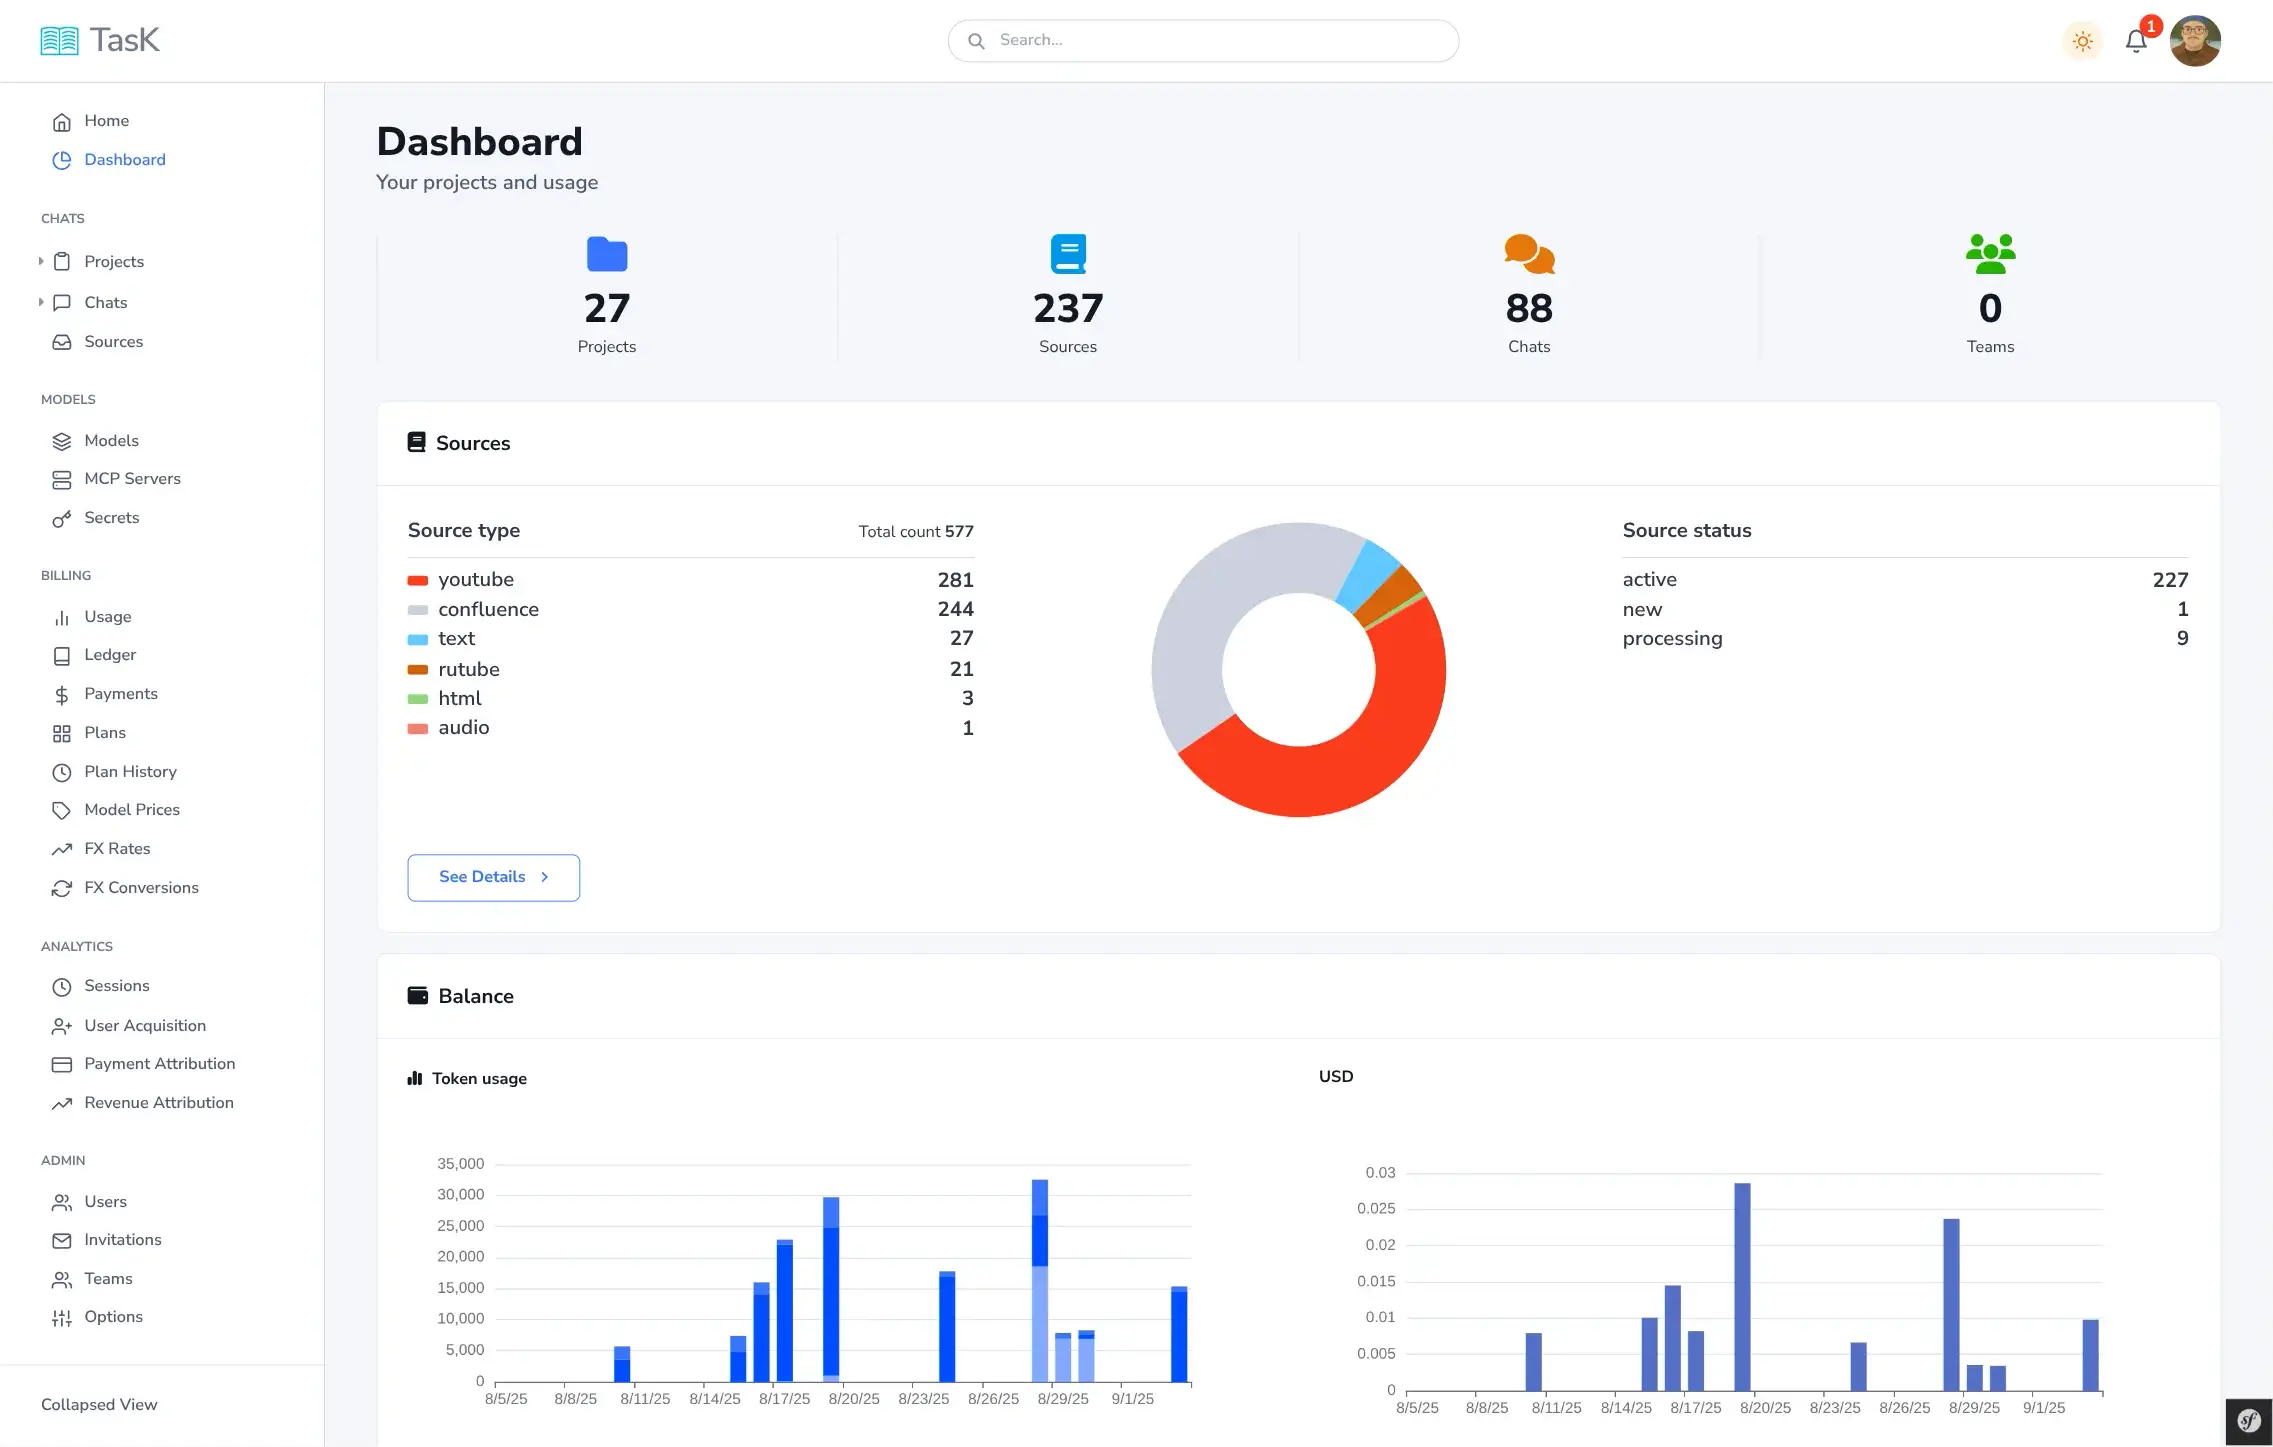Image resolution: width=2273 pixels, height=1447 pixels.
Task: Click the green Teams people icon
Action: pyautogui.click(x=1990, y=254)
